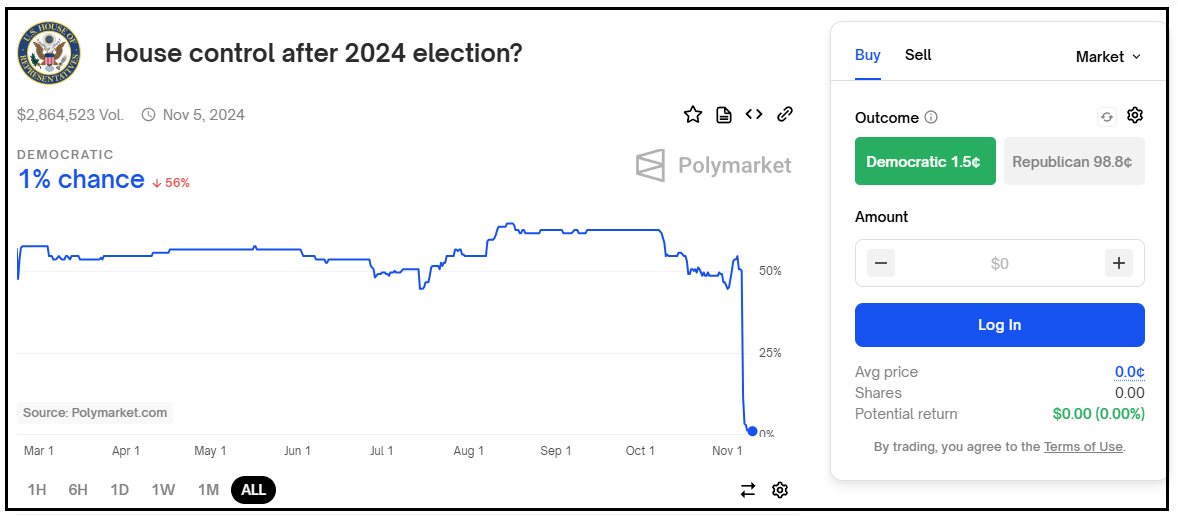Open the market rules document icon
The width and height of the screenshot is (1178, 516).
[723, 115]
